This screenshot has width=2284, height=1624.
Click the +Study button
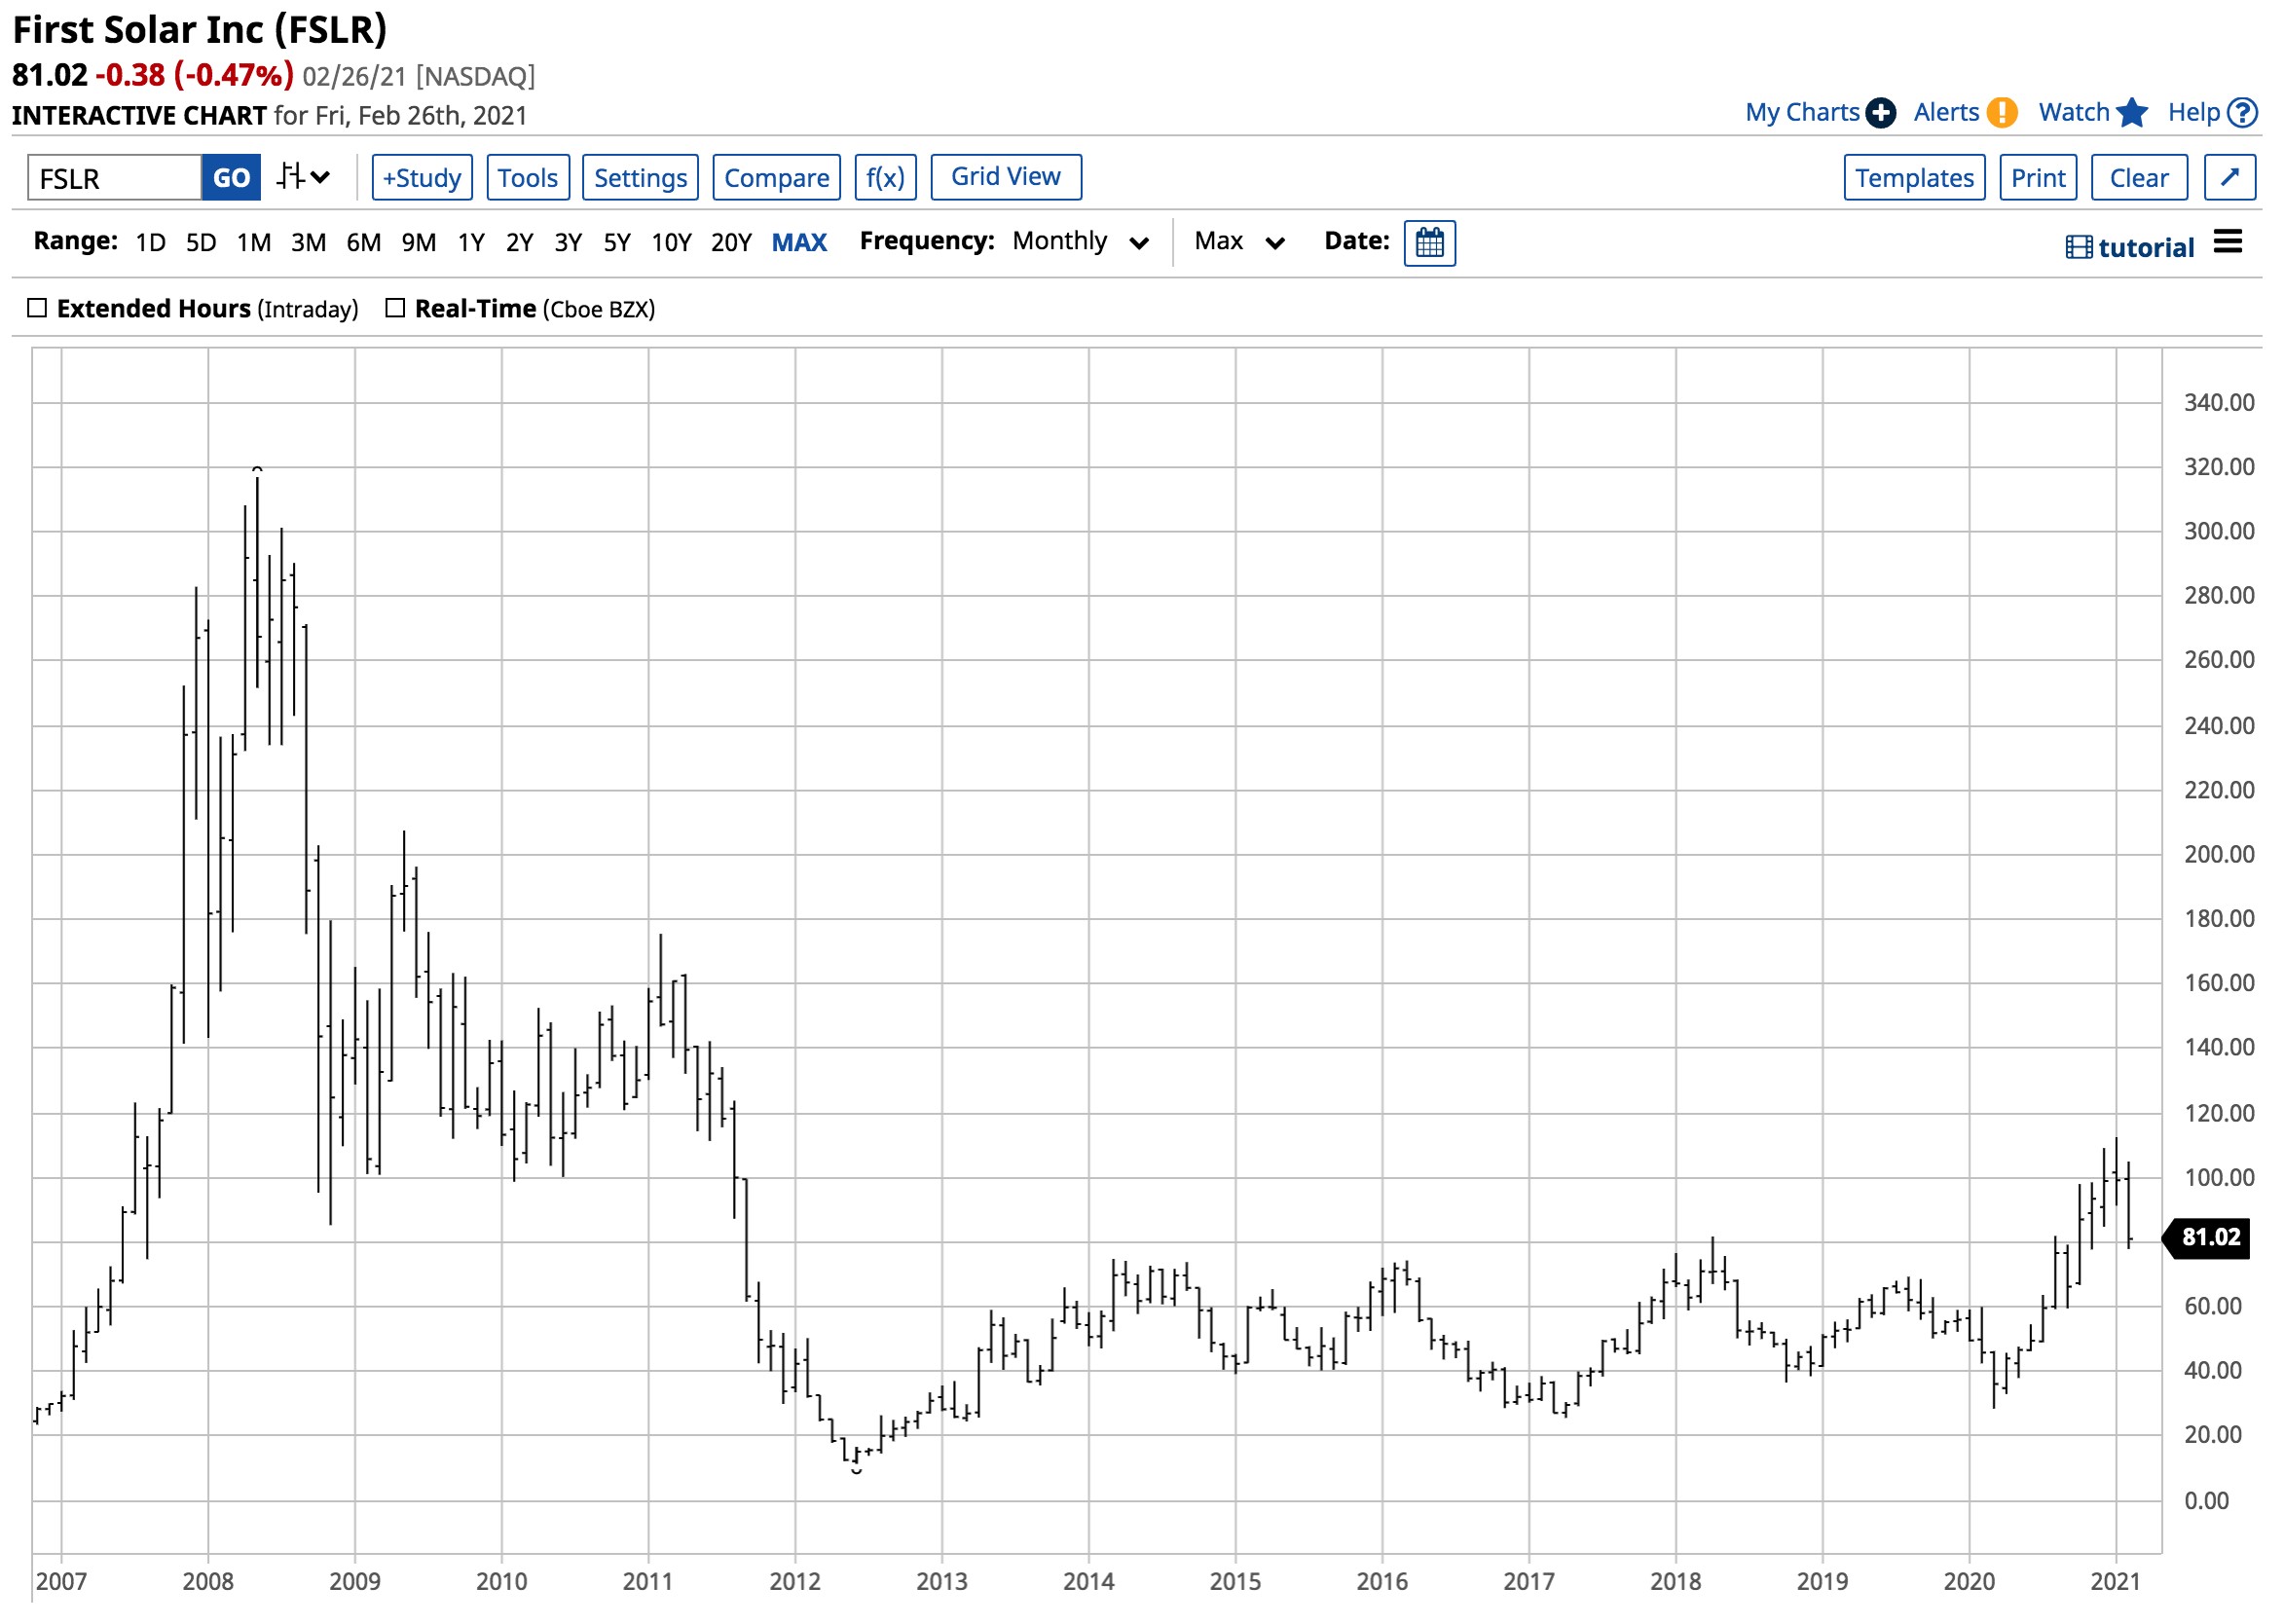(x=422, y=178)
